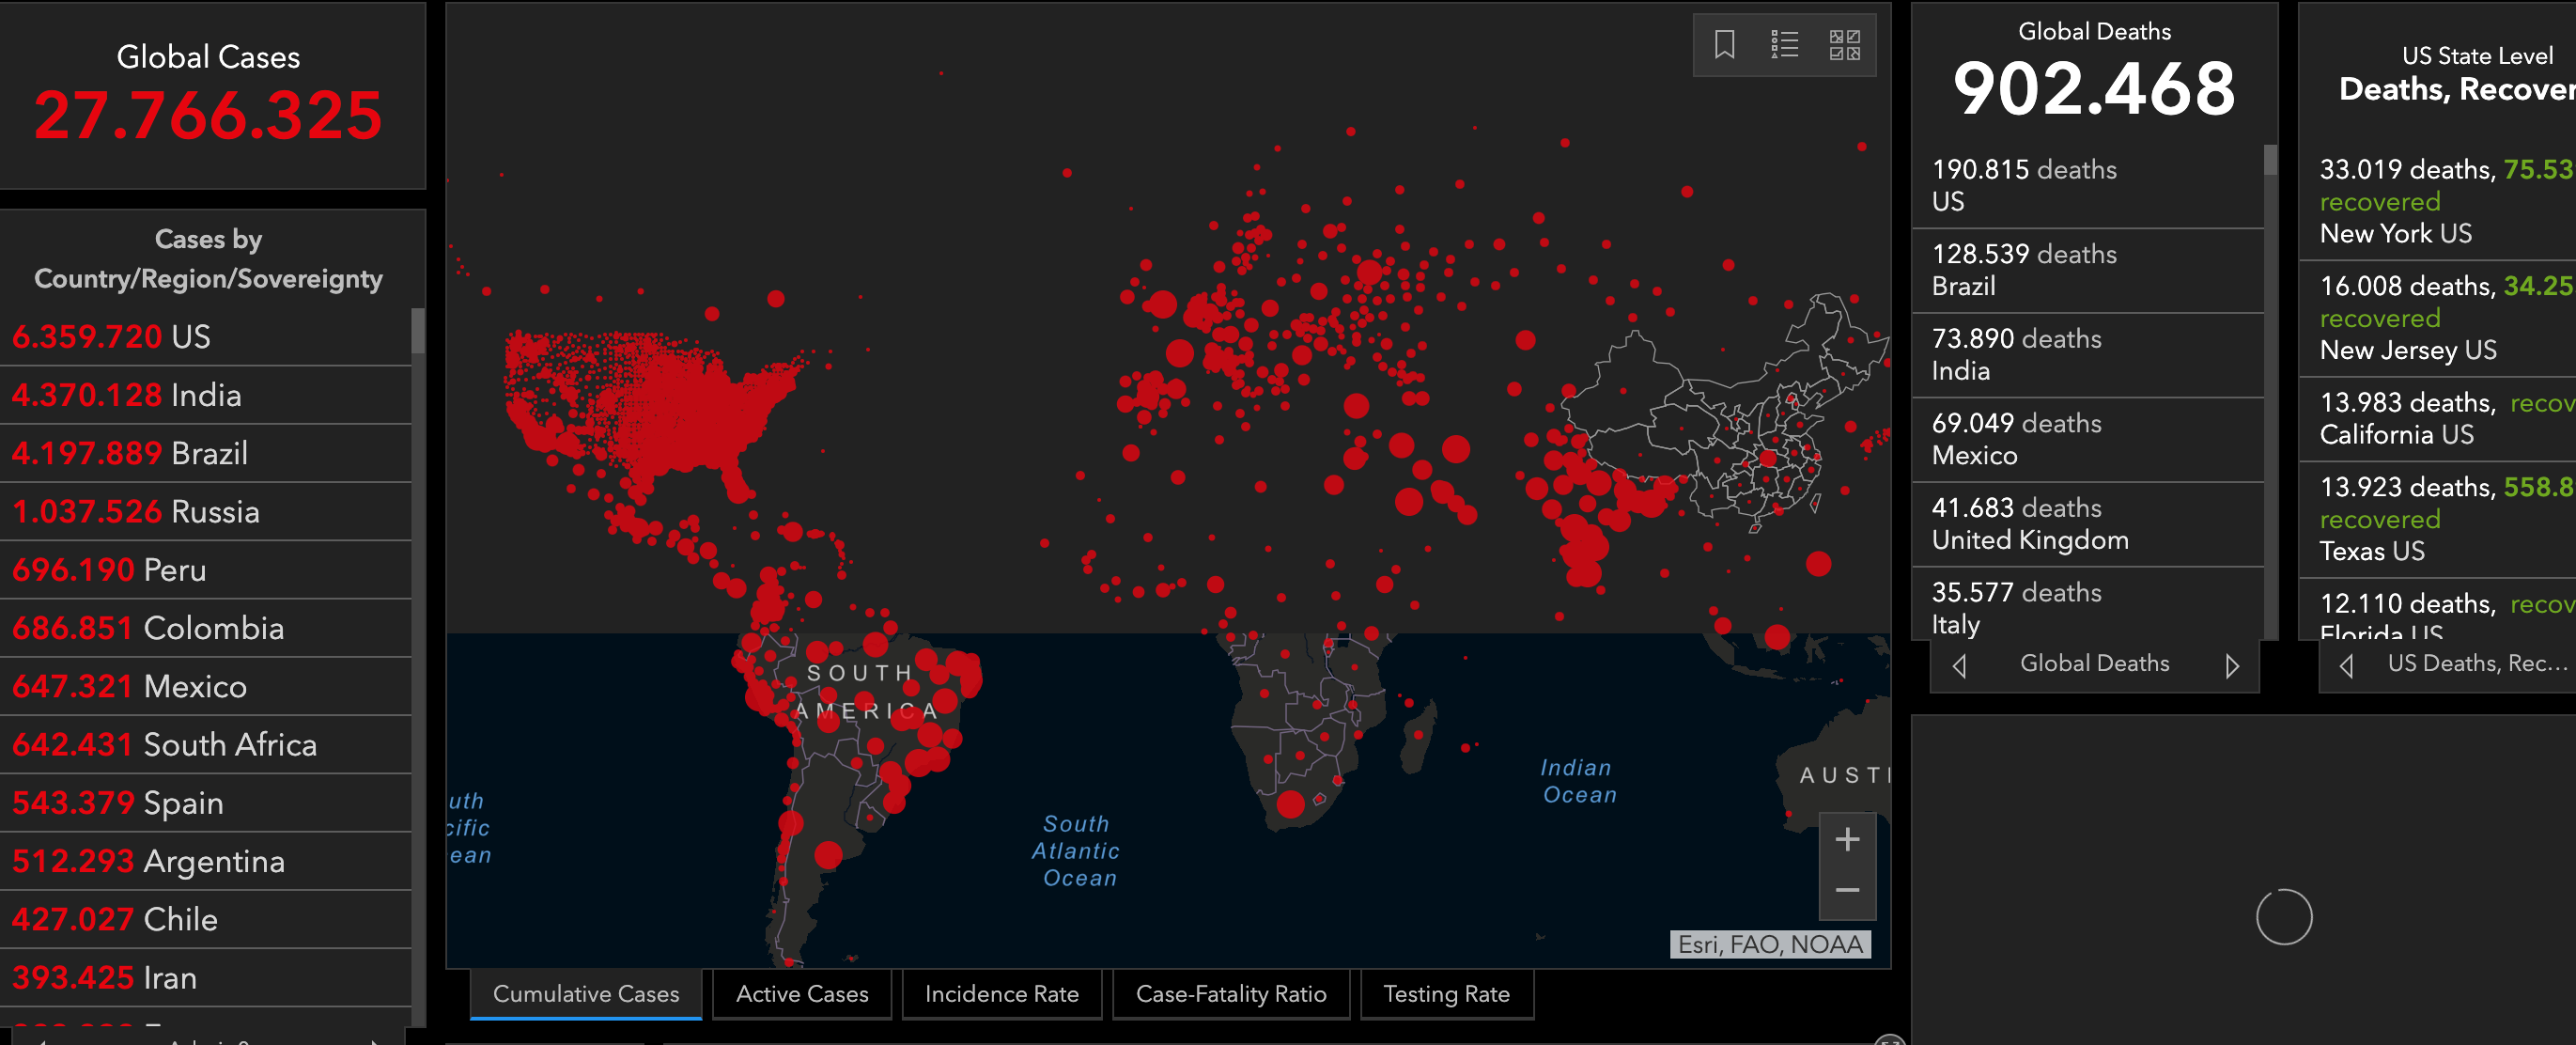2576x1045 pixels.
Task: Click the cases list scrollbar
Action: pyautogui.click(x=418, y=332)
